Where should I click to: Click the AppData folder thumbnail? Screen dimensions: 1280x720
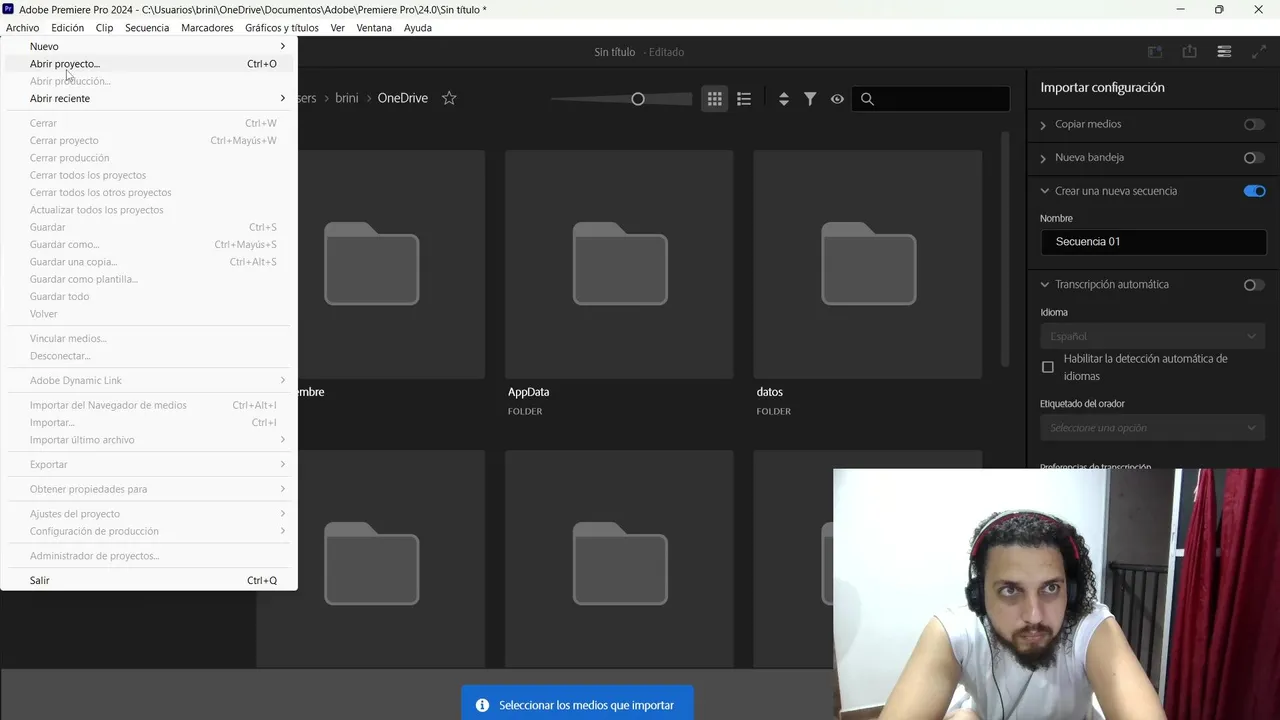click(x=619, y=264)
